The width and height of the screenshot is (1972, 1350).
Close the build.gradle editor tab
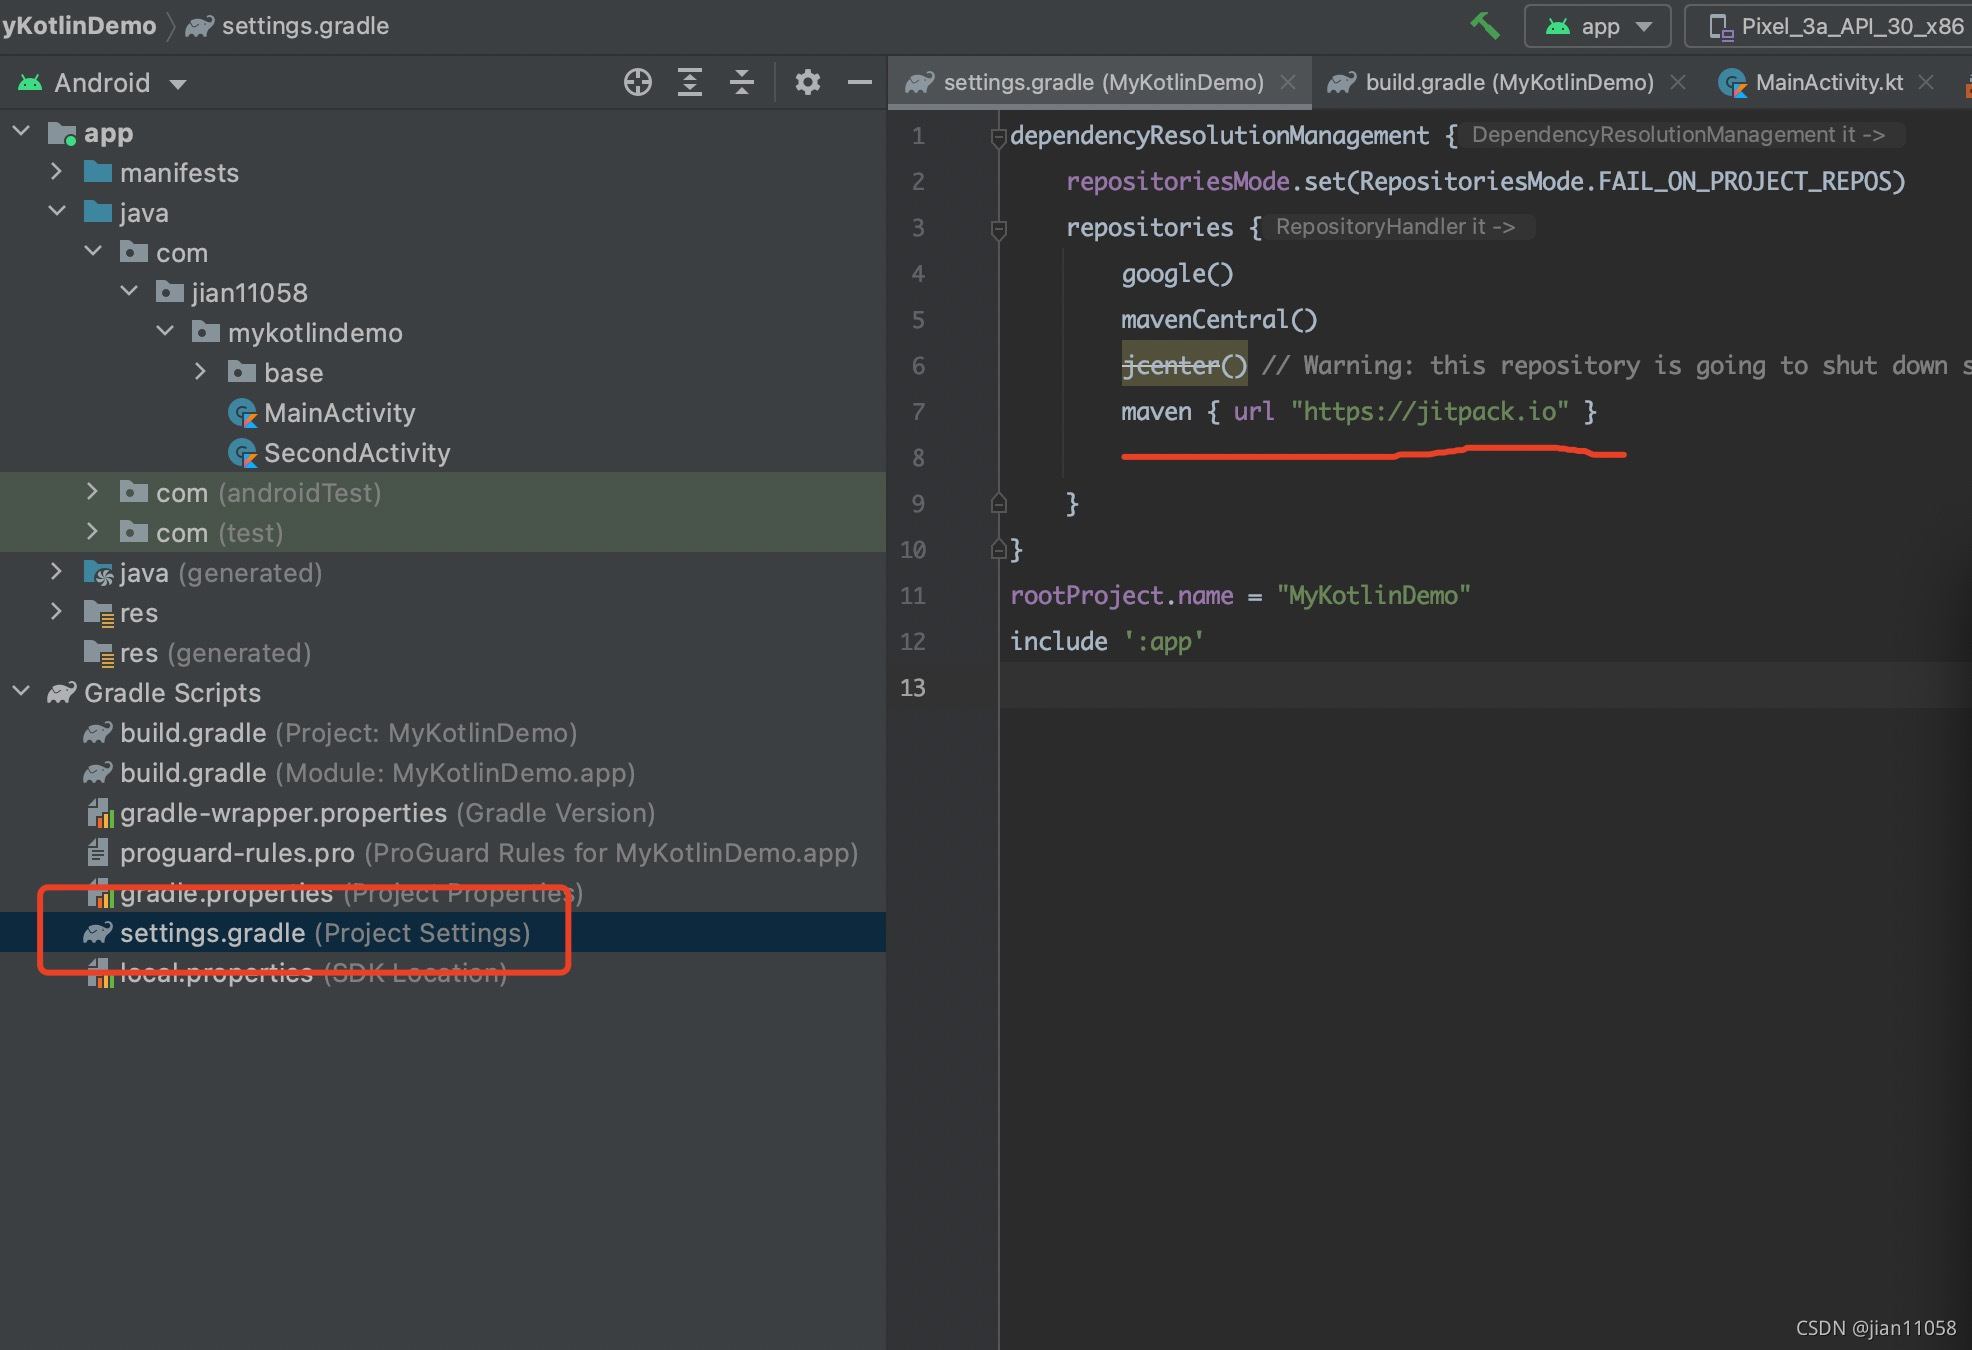pyautogui.click(x=1678, y=83)
